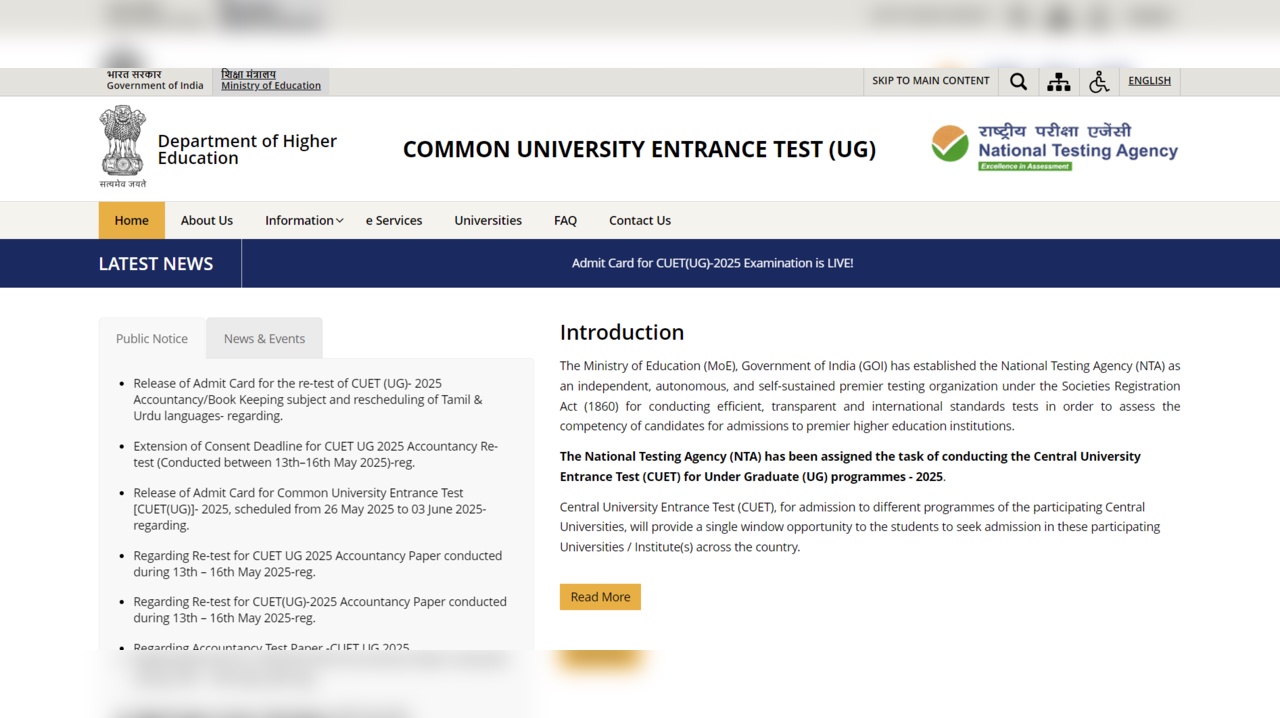Screen dimensions: 1280x718
Task: Click Skip to Main Content link
Action: click(x=931, y=81)
